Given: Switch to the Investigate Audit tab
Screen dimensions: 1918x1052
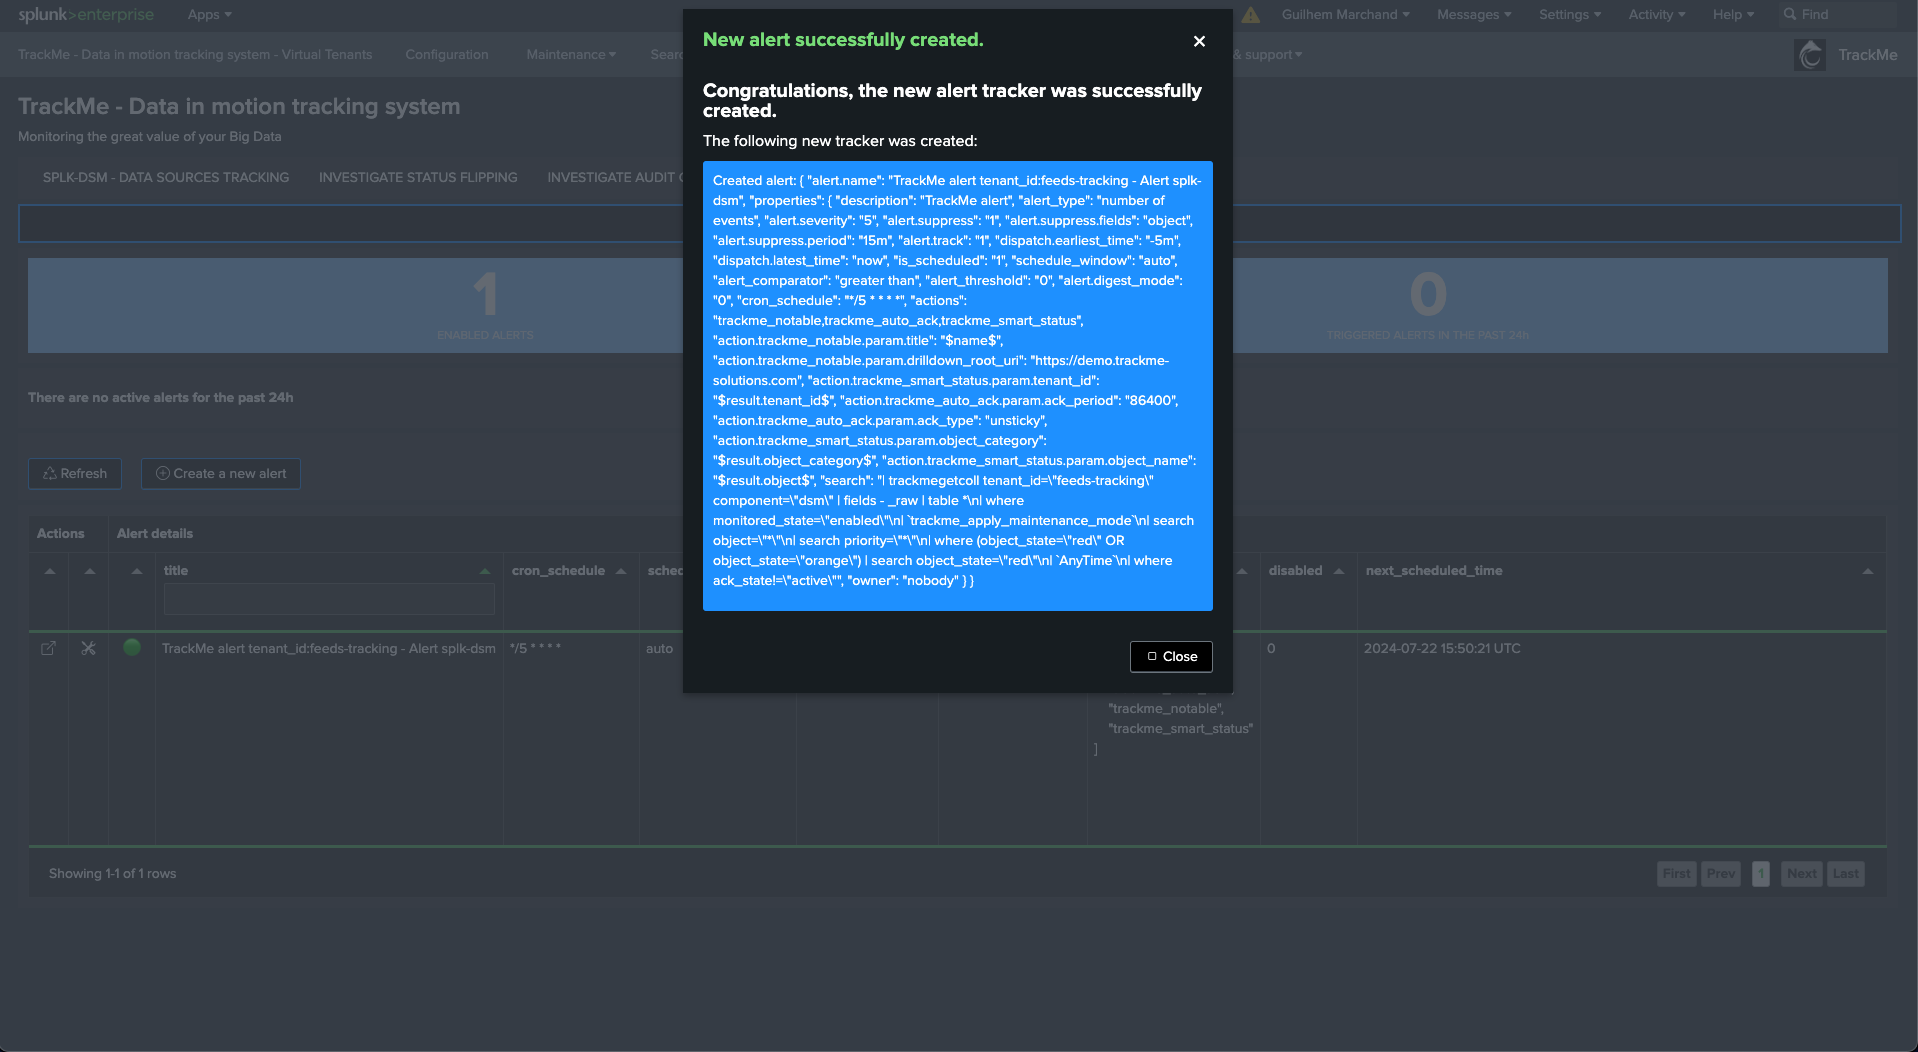Looking at the screenshot, I should 614,177.
